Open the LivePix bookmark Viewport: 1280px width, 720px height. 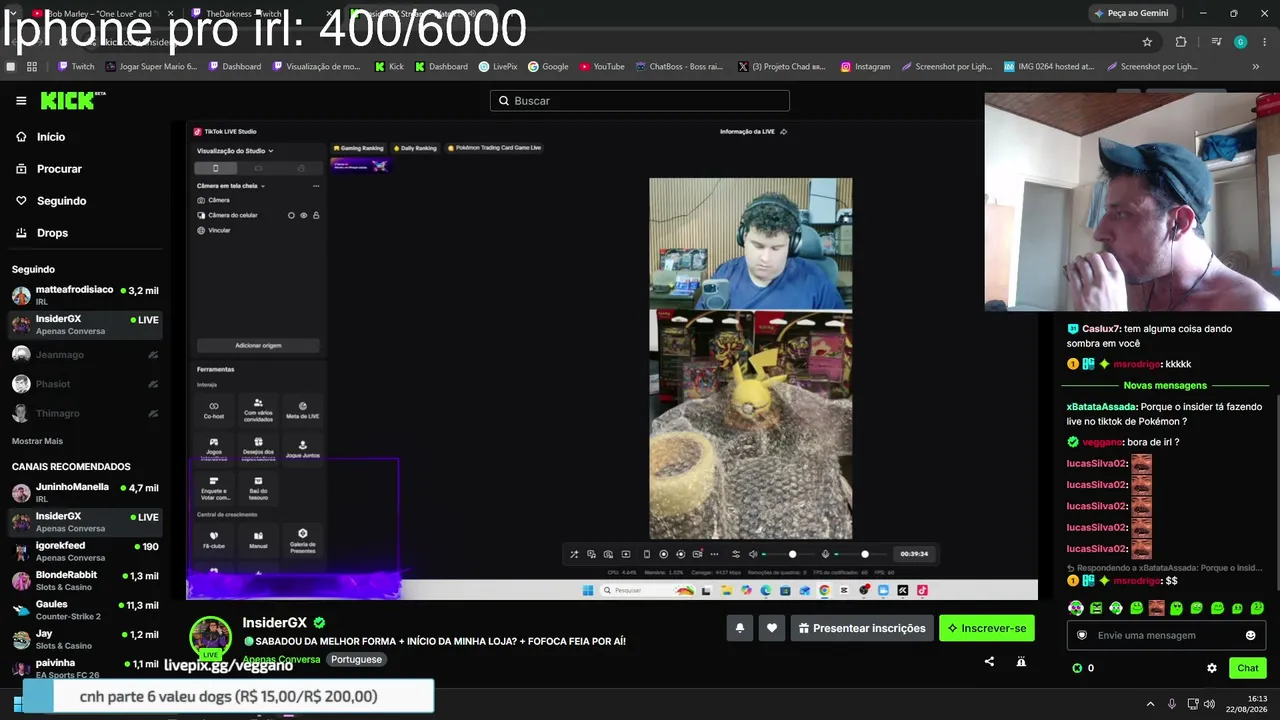tap(498, 67)
